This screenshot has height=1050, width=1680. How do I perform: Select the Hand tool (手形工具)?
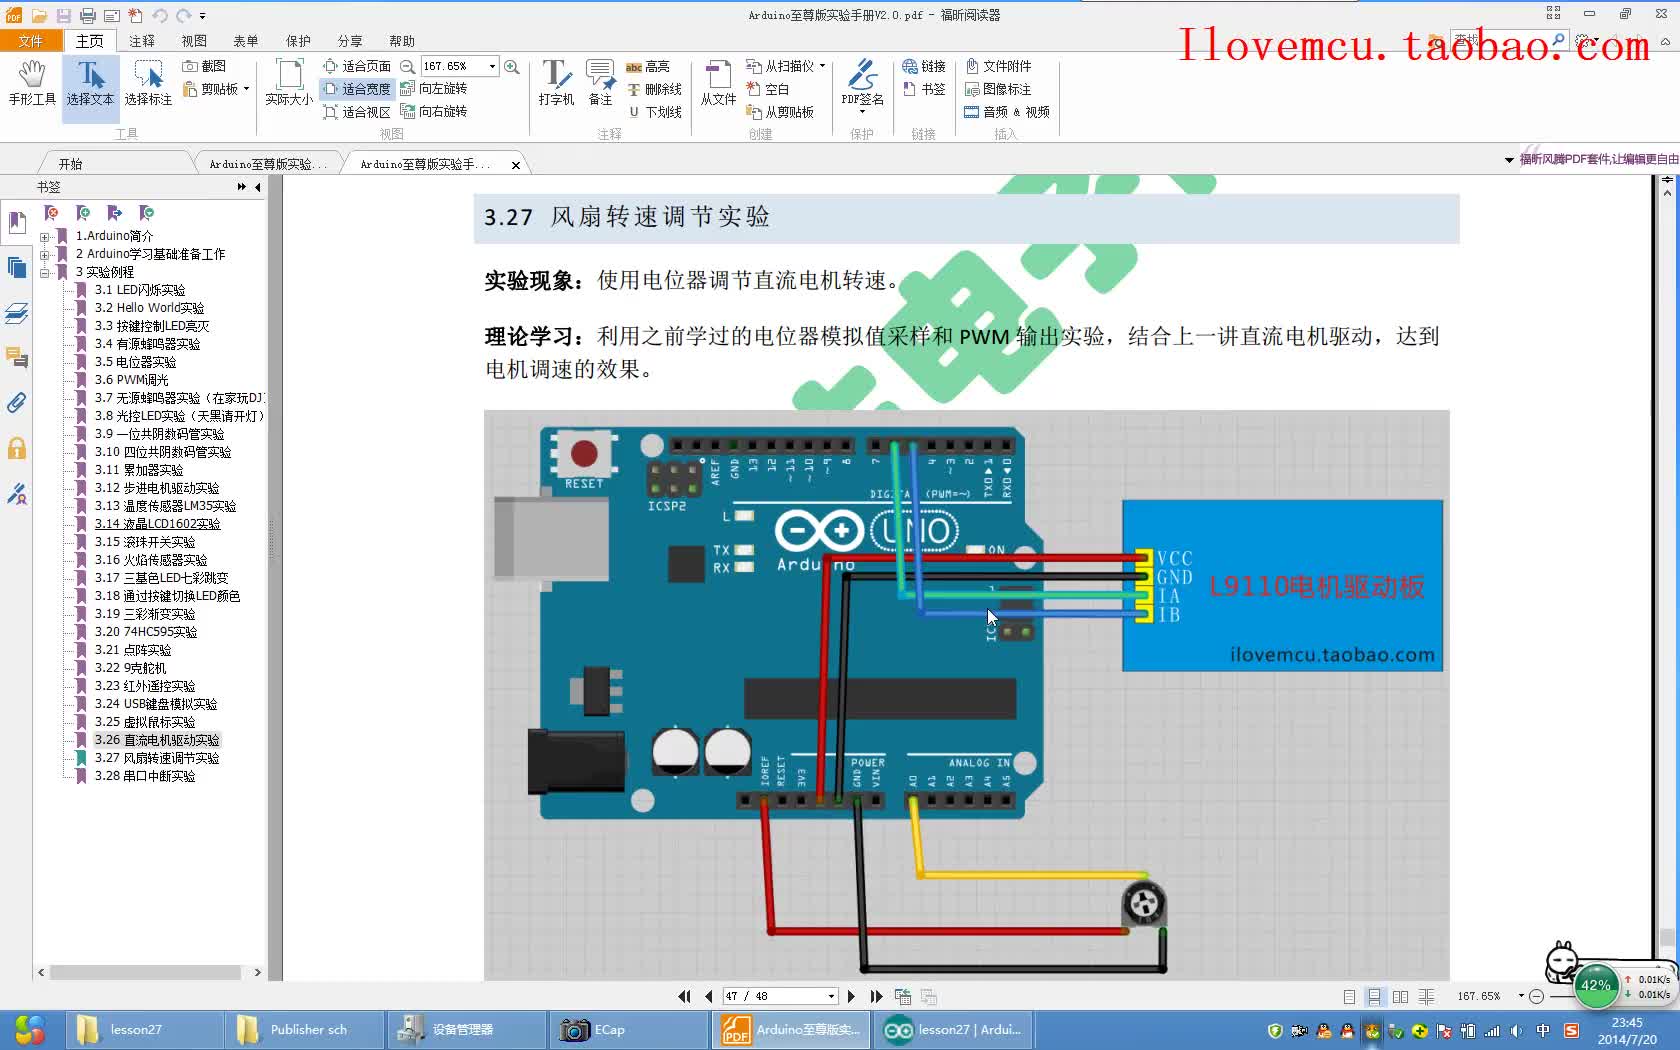(32, 82)
